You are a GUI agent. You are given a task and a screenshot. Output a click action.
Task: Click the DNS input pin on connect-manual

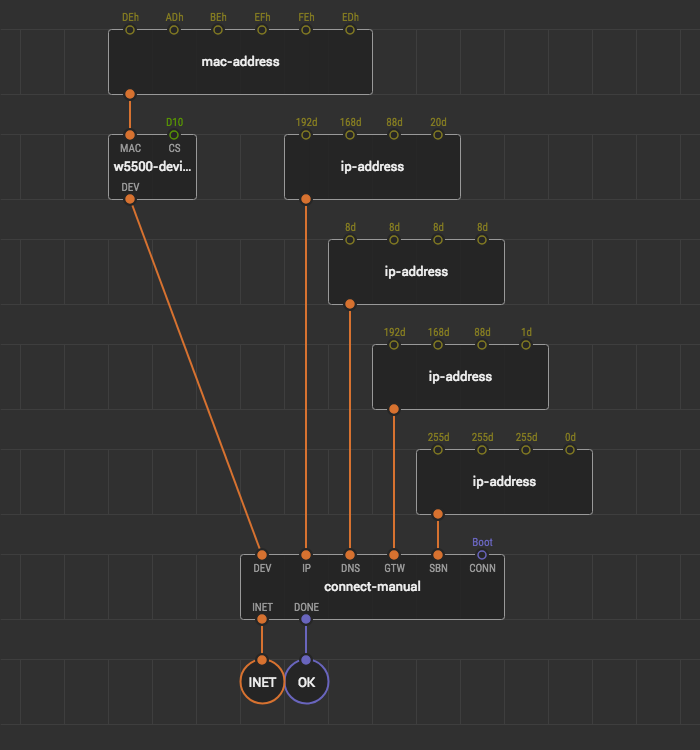(350, 555)
